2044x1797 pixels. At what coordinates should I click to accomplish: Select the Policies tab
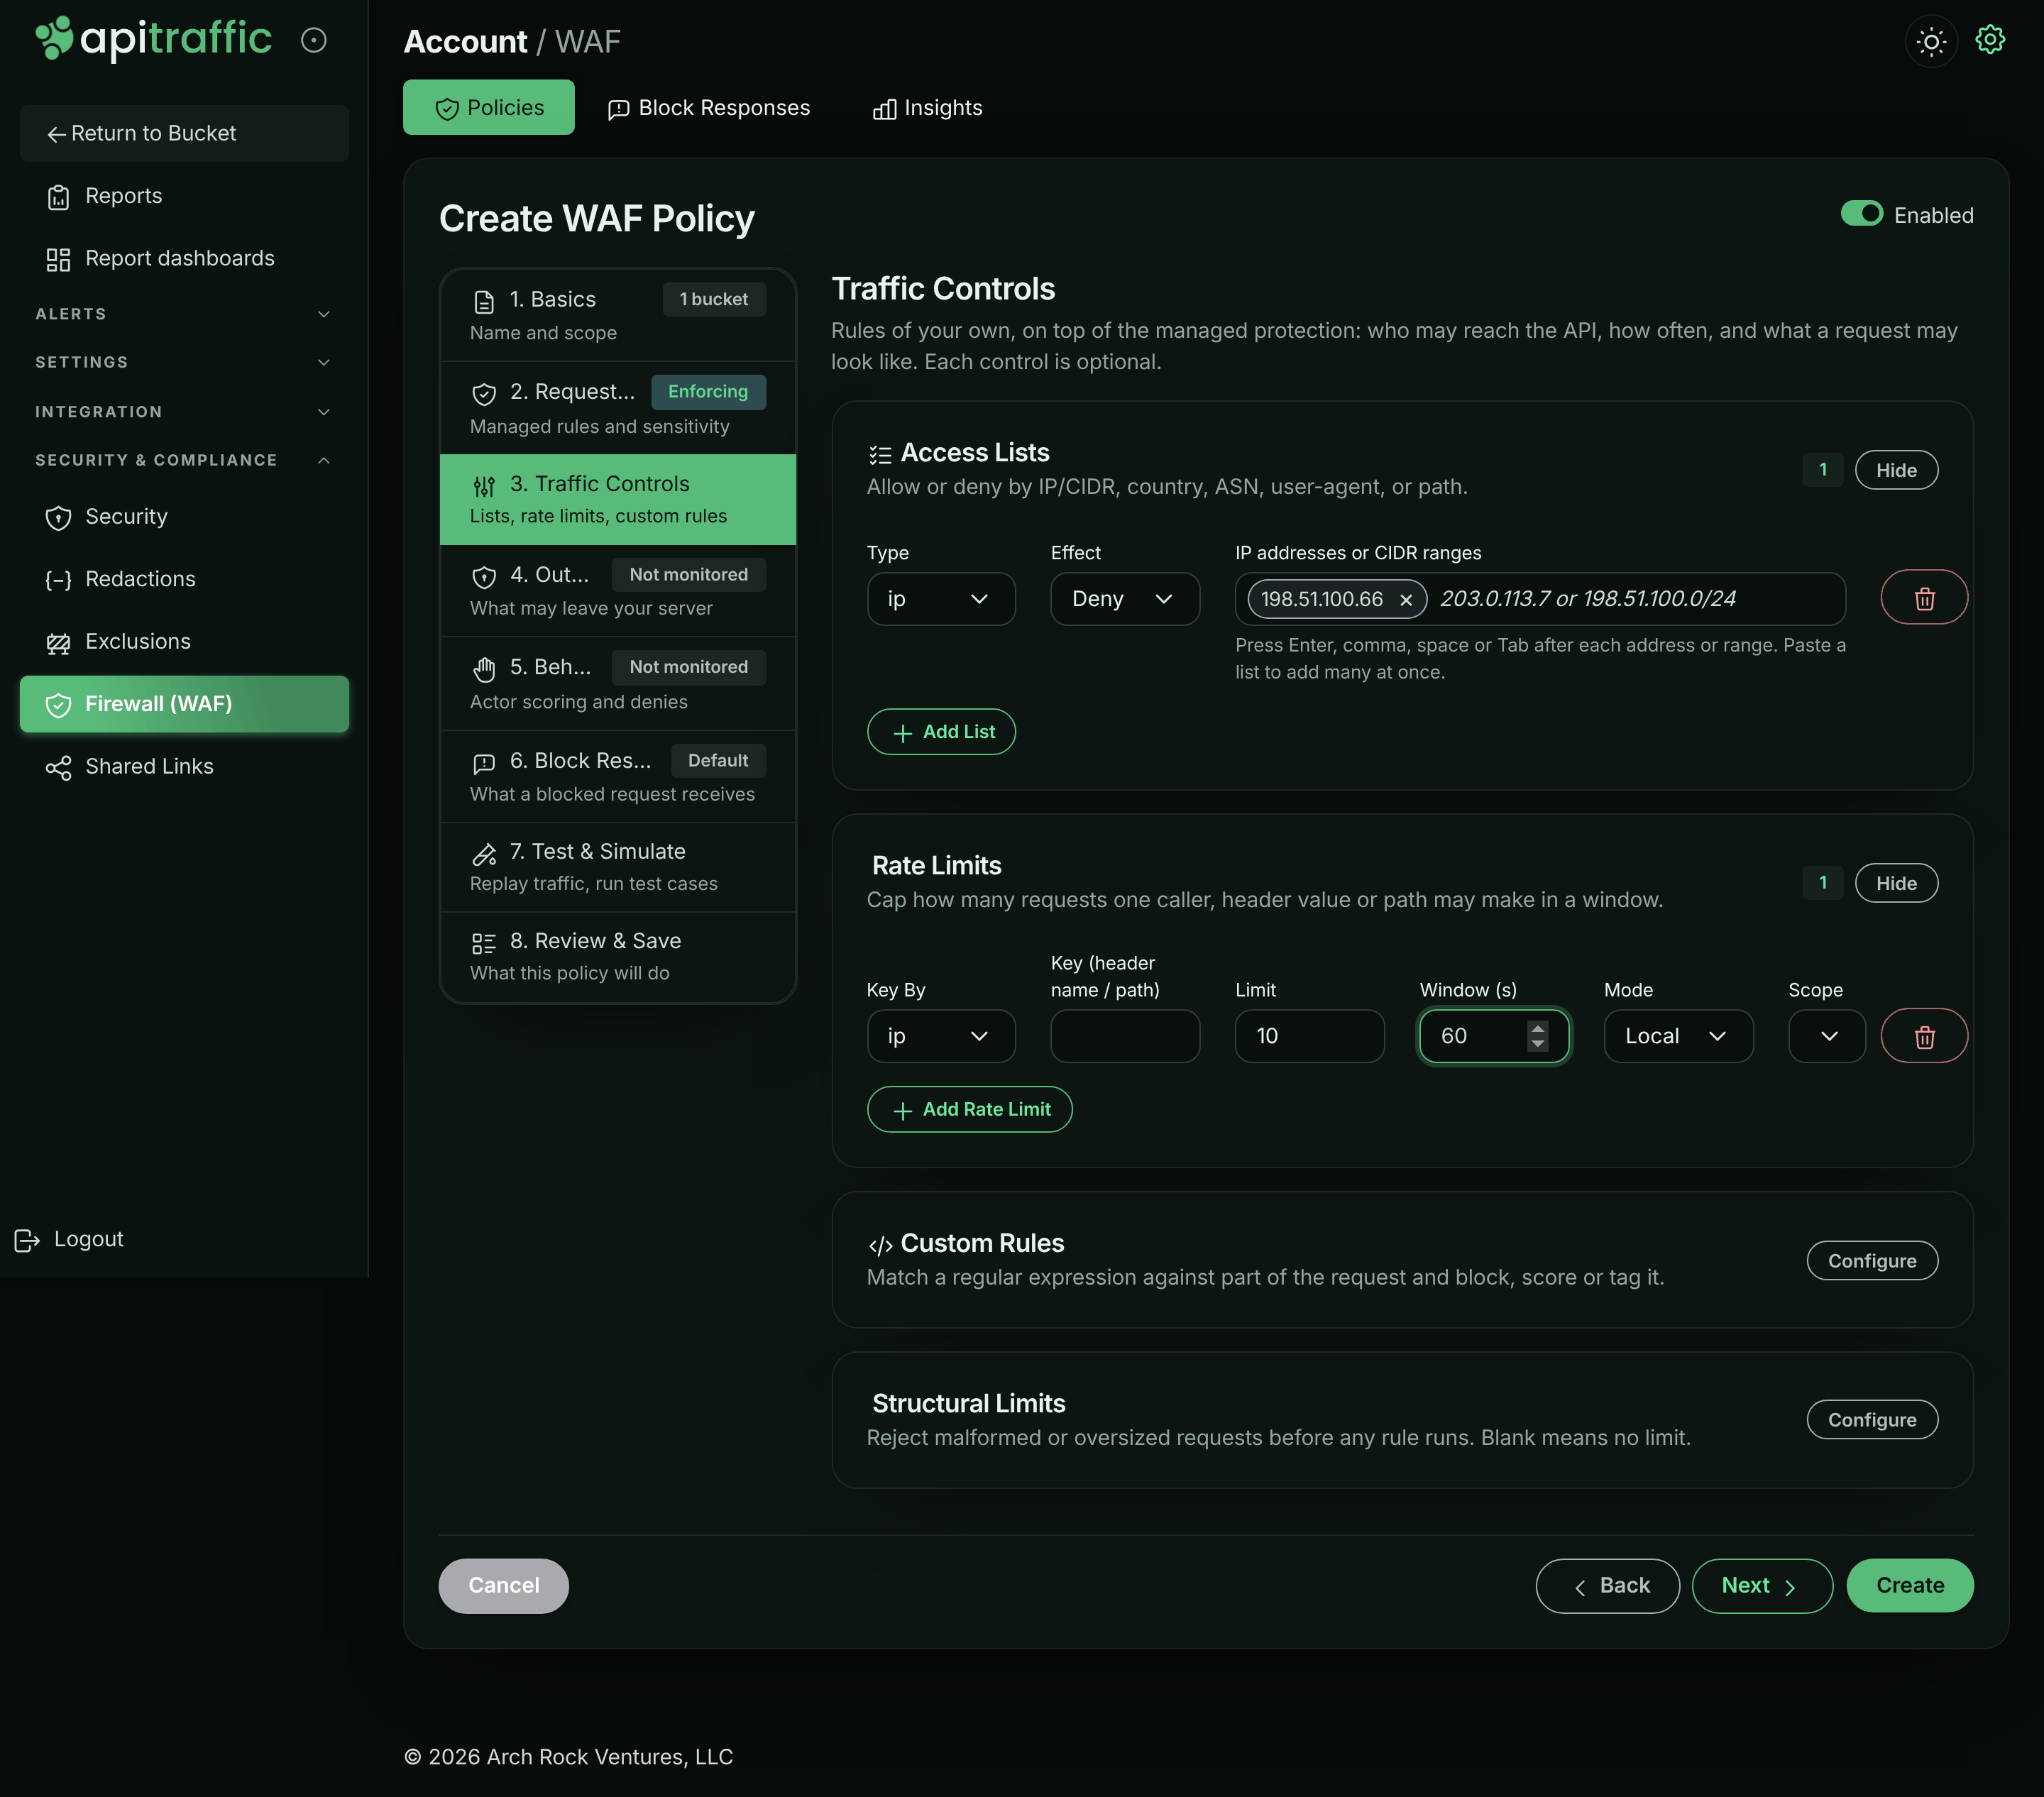[489, 108]
